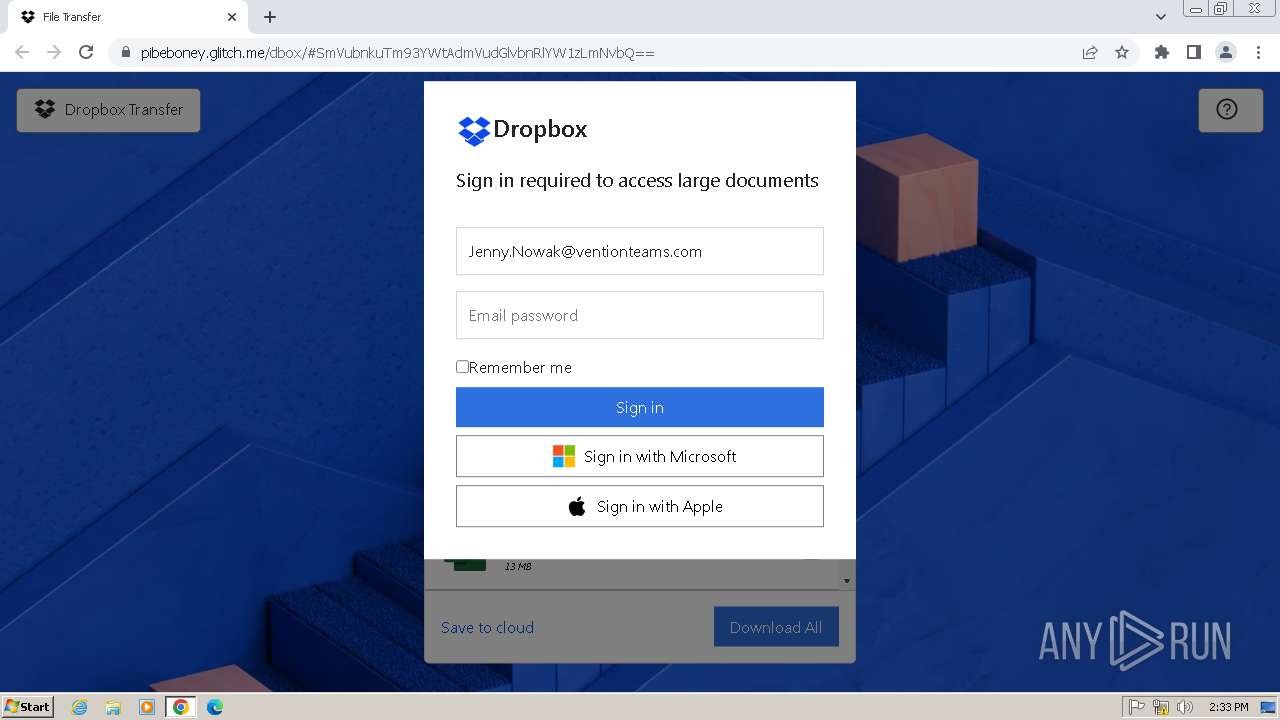Expand the tab search dropdown arrow
The height and width of the screenshot is (720, 1280).
(x=1161, y=17)
